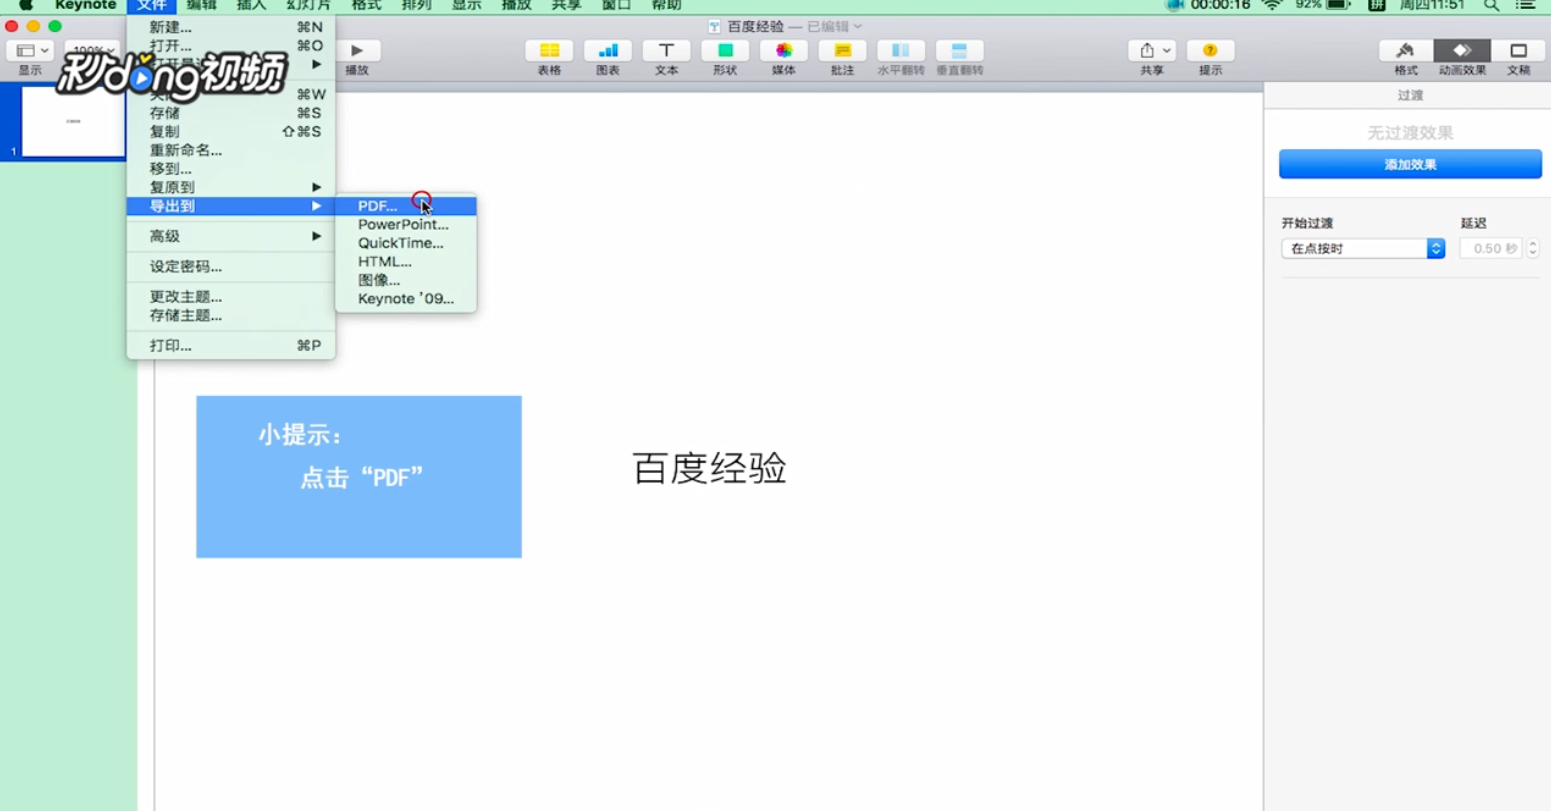Open the 帮助 menu
This screenshot has width=1551, height=811.
click(666, 5)
